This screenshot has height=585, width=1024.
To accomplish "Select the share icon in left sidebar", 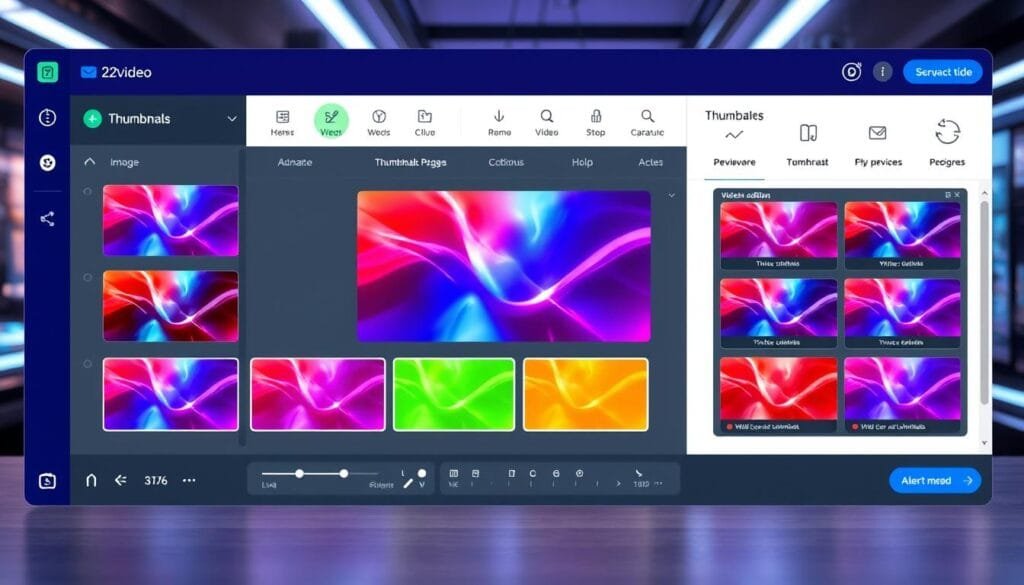I will coord(47,218).
